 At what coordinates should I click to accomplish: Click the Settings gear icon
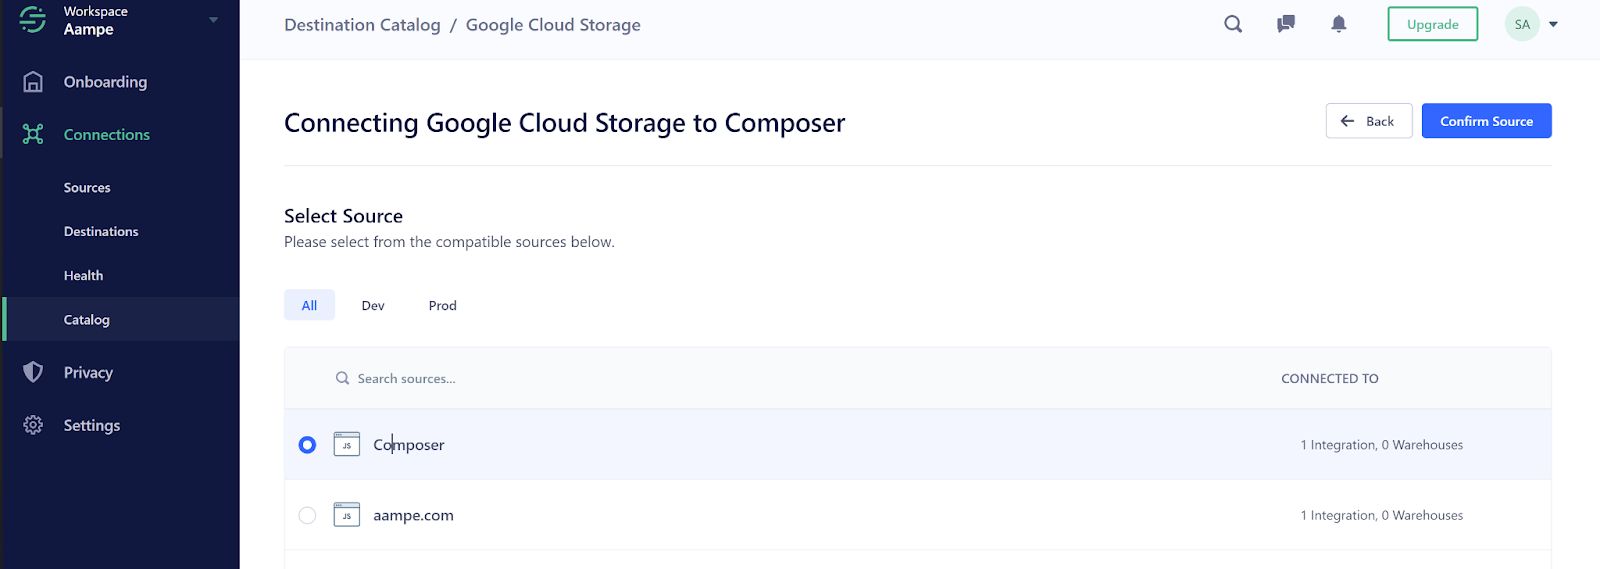(x=33, y=425)
